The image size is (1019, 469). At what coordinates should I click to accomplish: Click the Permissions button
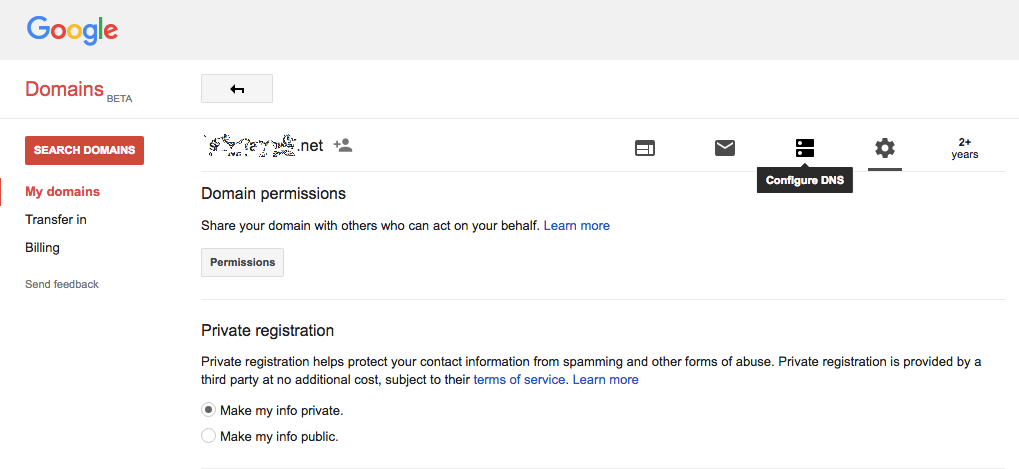pyautogui.click(x=242, y=262)
